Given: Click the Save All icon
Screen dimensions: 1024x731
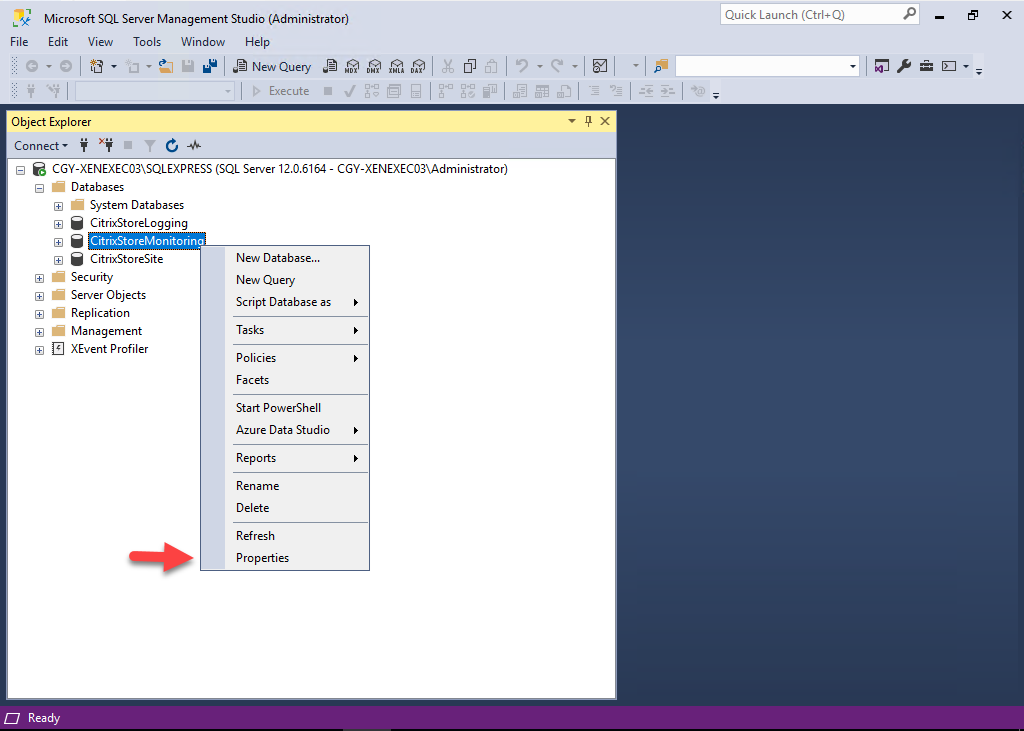Looking at the screenshot, I should [x=210, y=66].
